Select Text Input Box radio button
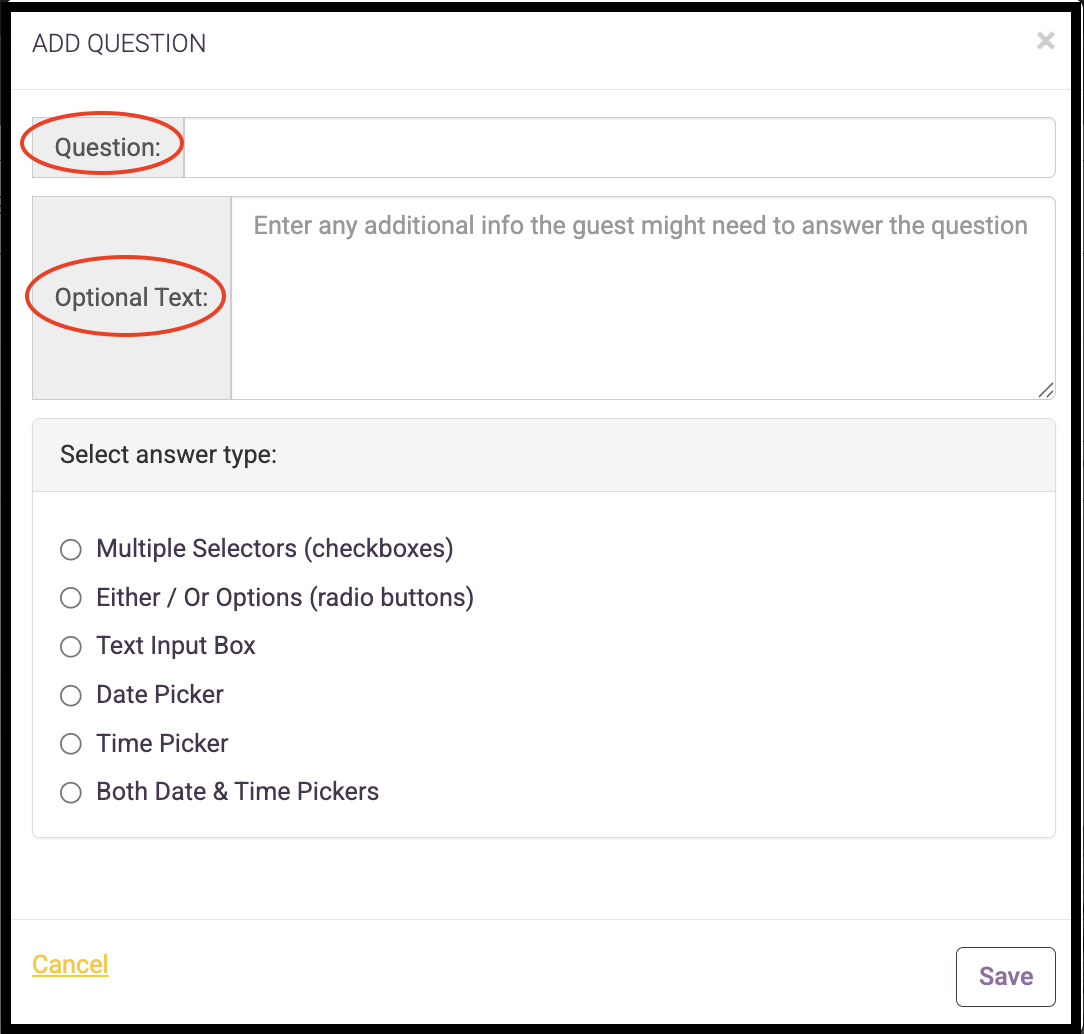Image resolution: width=1084 pixels, height=1034 pixels. point(71,647)
